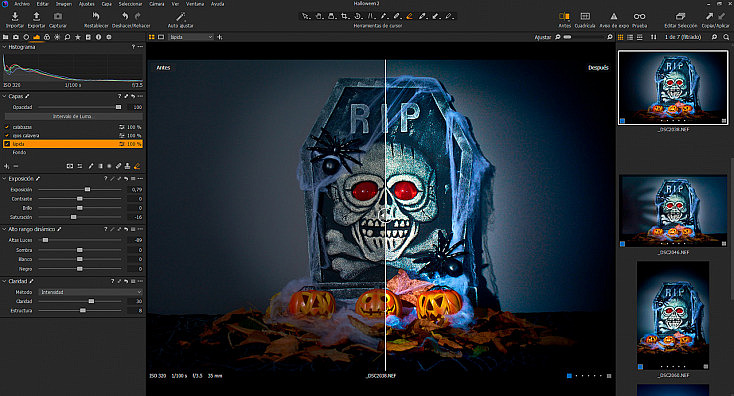Collapse the Alto rango dinámico panel
This screenshot has height=396, width=734.
[x=4, y=229]
